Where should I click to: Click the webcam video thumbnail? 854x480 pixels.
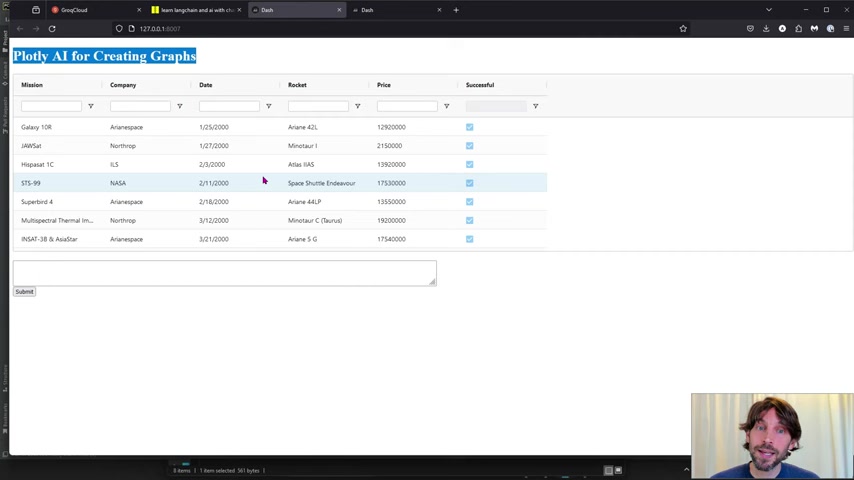point(772,436)
